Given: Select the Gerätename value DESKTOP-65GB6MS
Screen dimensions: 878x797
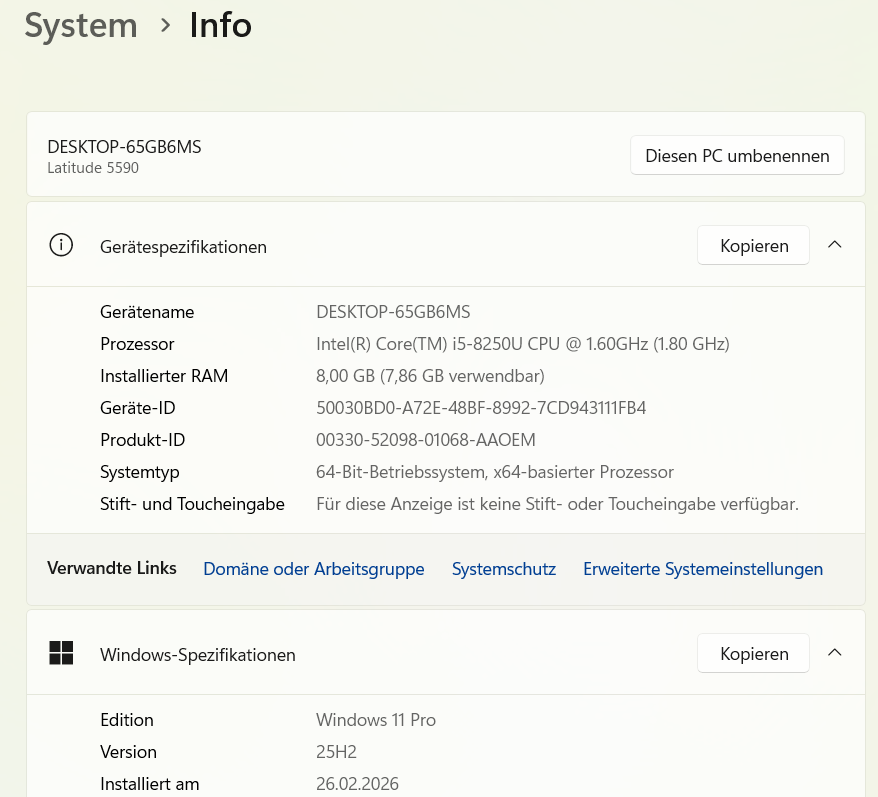Looking at the screenshot, I should click(393, 312).
